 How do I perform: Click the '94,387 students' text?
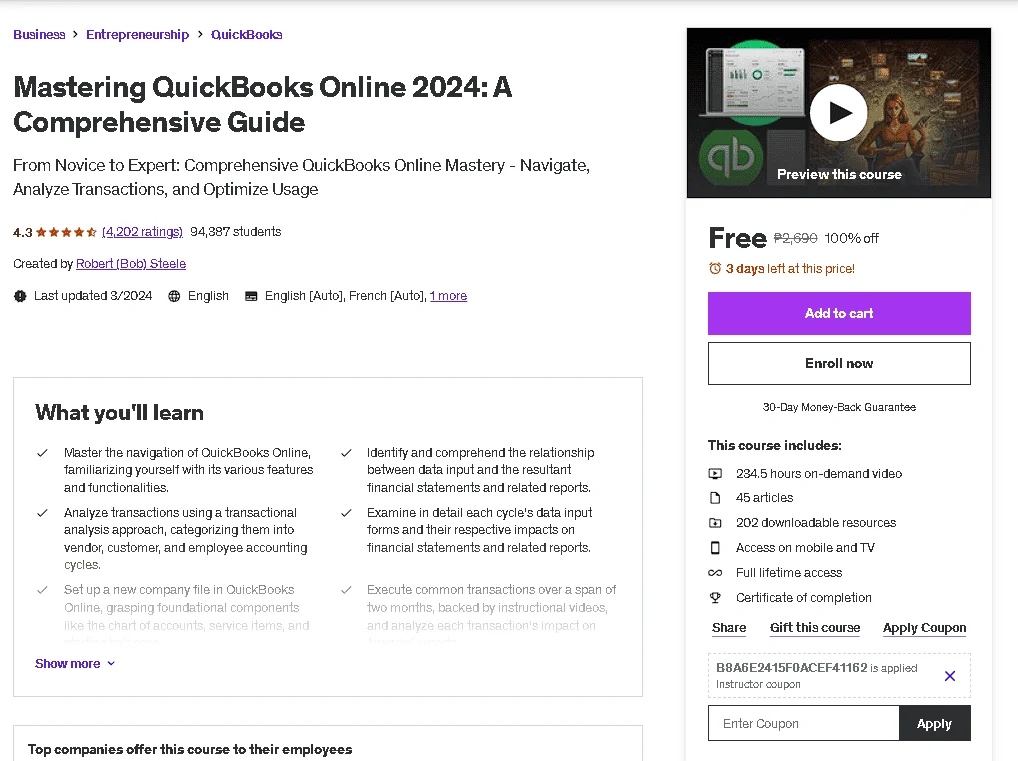(236, 232)
